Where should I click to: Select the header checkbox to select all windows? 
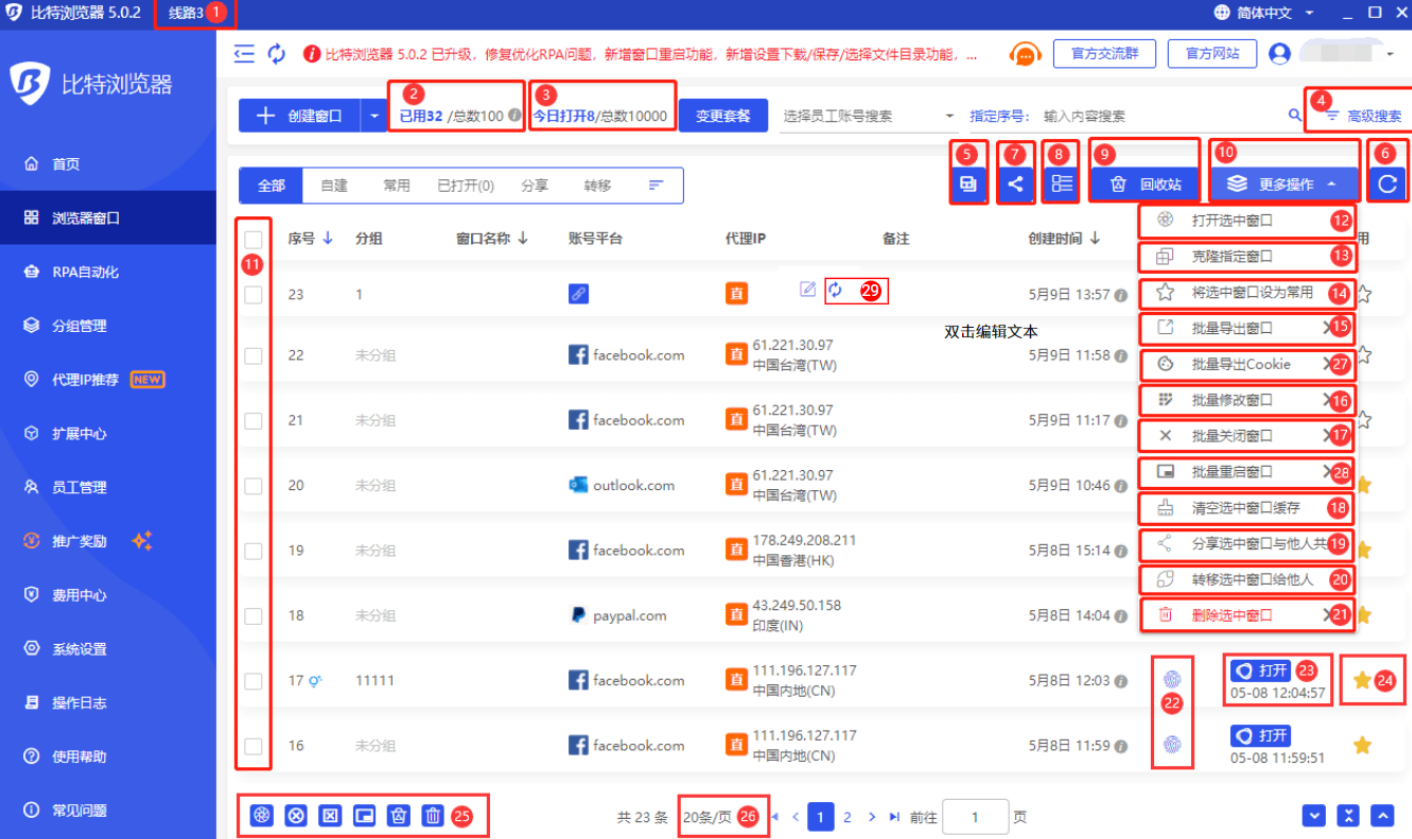tap(253, 238)
